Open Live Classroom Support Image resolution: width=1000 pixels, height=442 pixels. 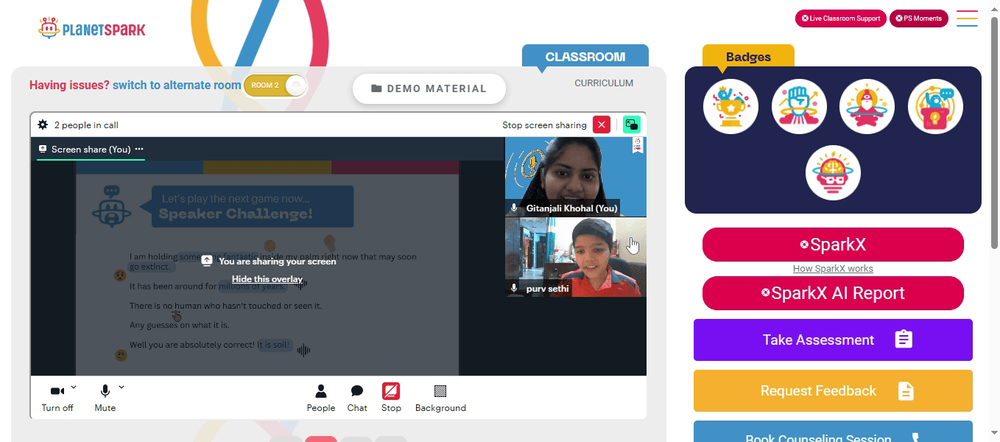point(841,18)
